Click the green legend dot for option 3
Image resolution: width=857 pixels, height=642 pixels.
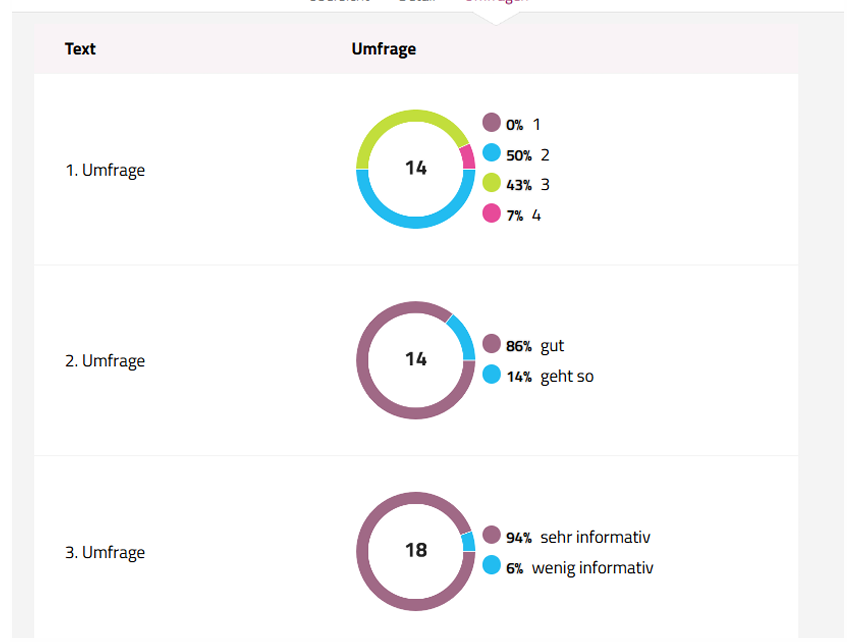[491, 183]
